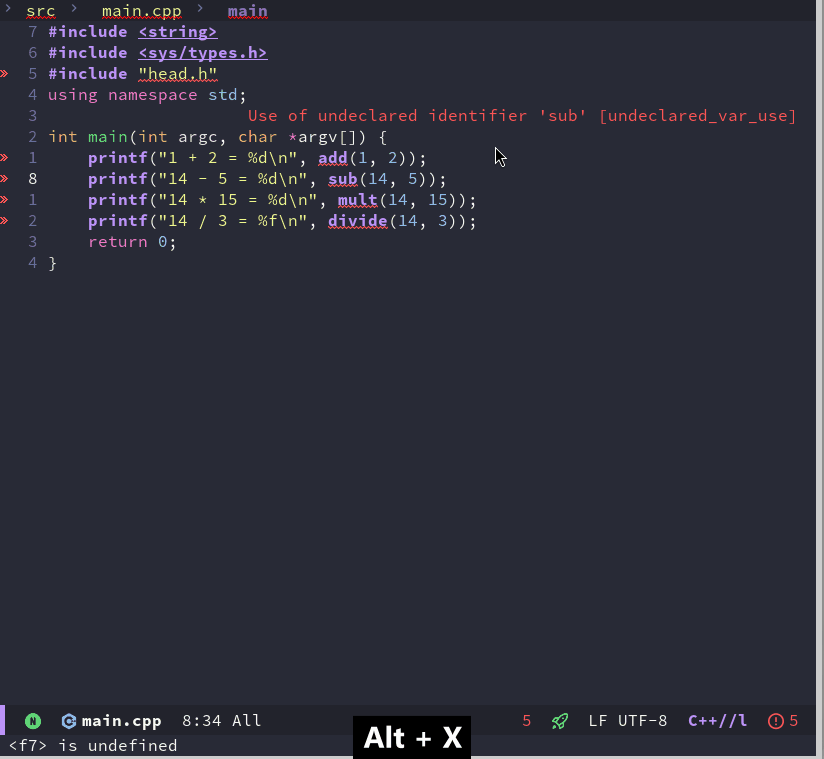Select src folder in breadcrumb
824x759 pixels.
[41, 12]
